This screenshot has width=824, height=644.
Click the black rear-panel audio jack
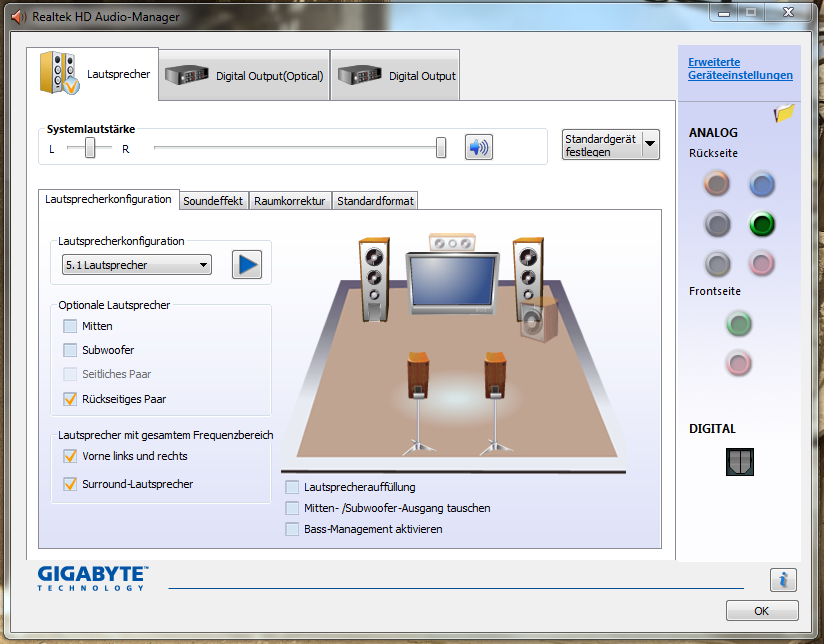tap(717, 224)
